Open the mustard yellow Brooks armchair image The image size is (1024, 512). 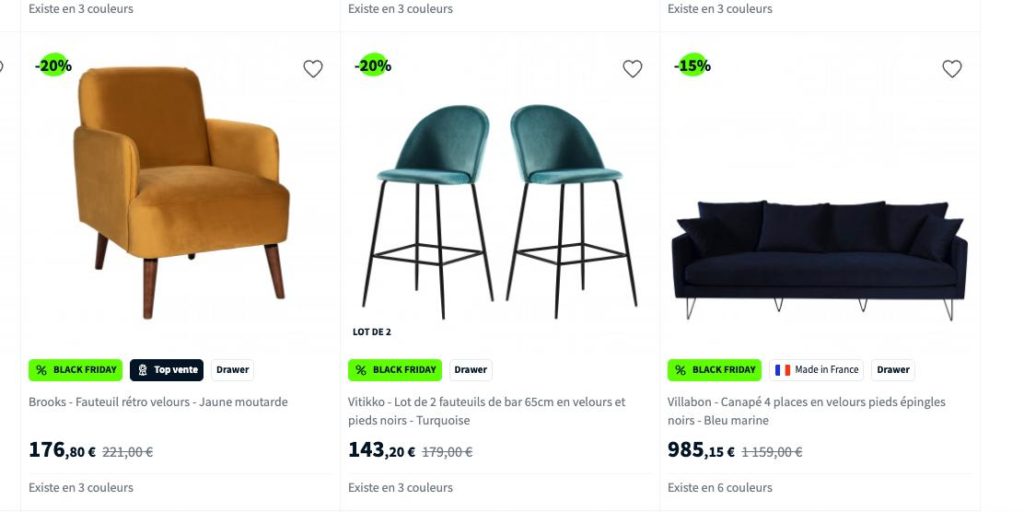pos(181,193)
